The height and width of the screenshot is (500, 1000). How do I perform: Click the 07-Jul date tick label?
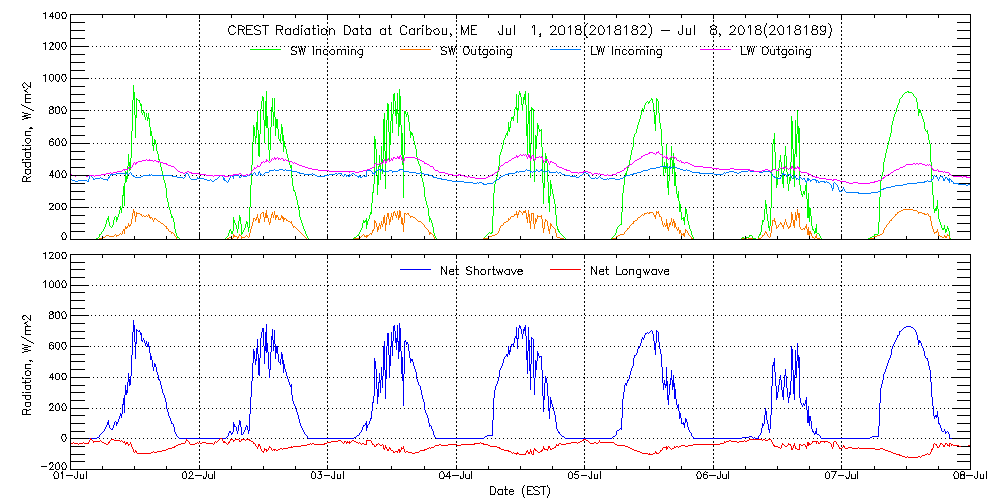point(842,477)
